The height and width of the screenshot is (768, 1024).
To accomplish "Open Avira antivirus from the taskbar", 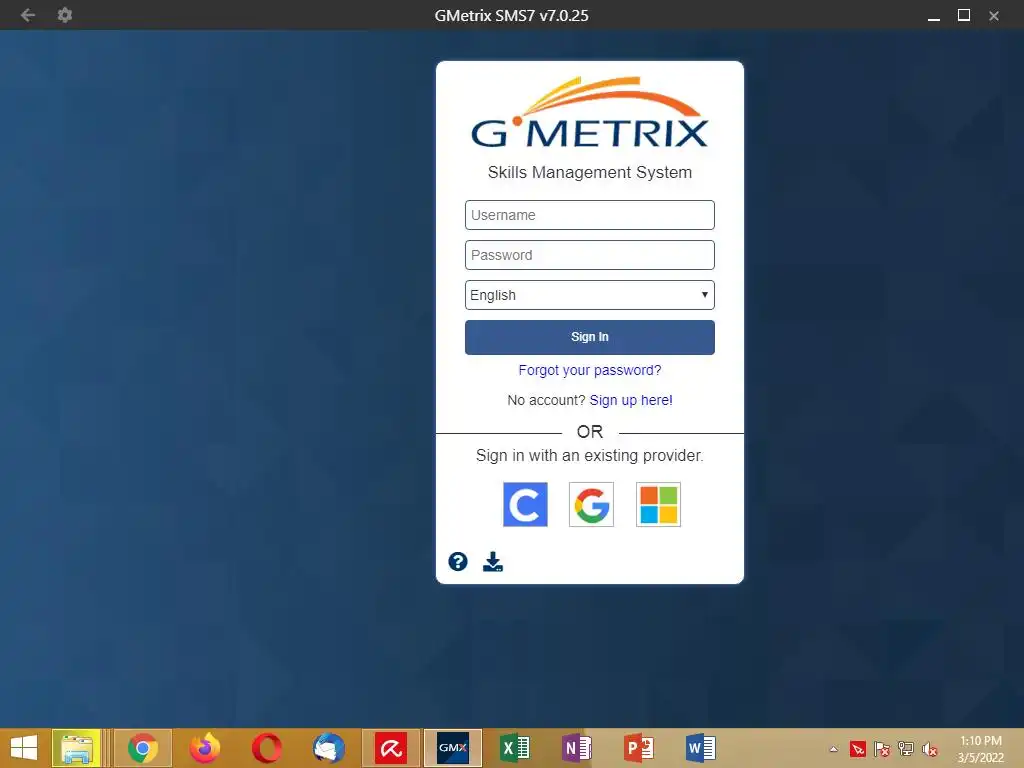I will [391, 748].
